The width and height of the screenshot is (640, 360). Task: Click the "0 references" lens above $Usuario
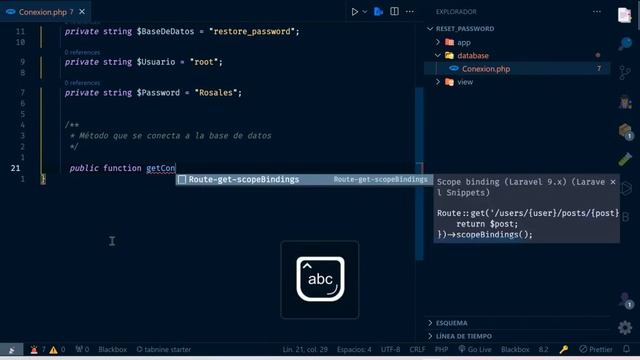click(82, 52)
